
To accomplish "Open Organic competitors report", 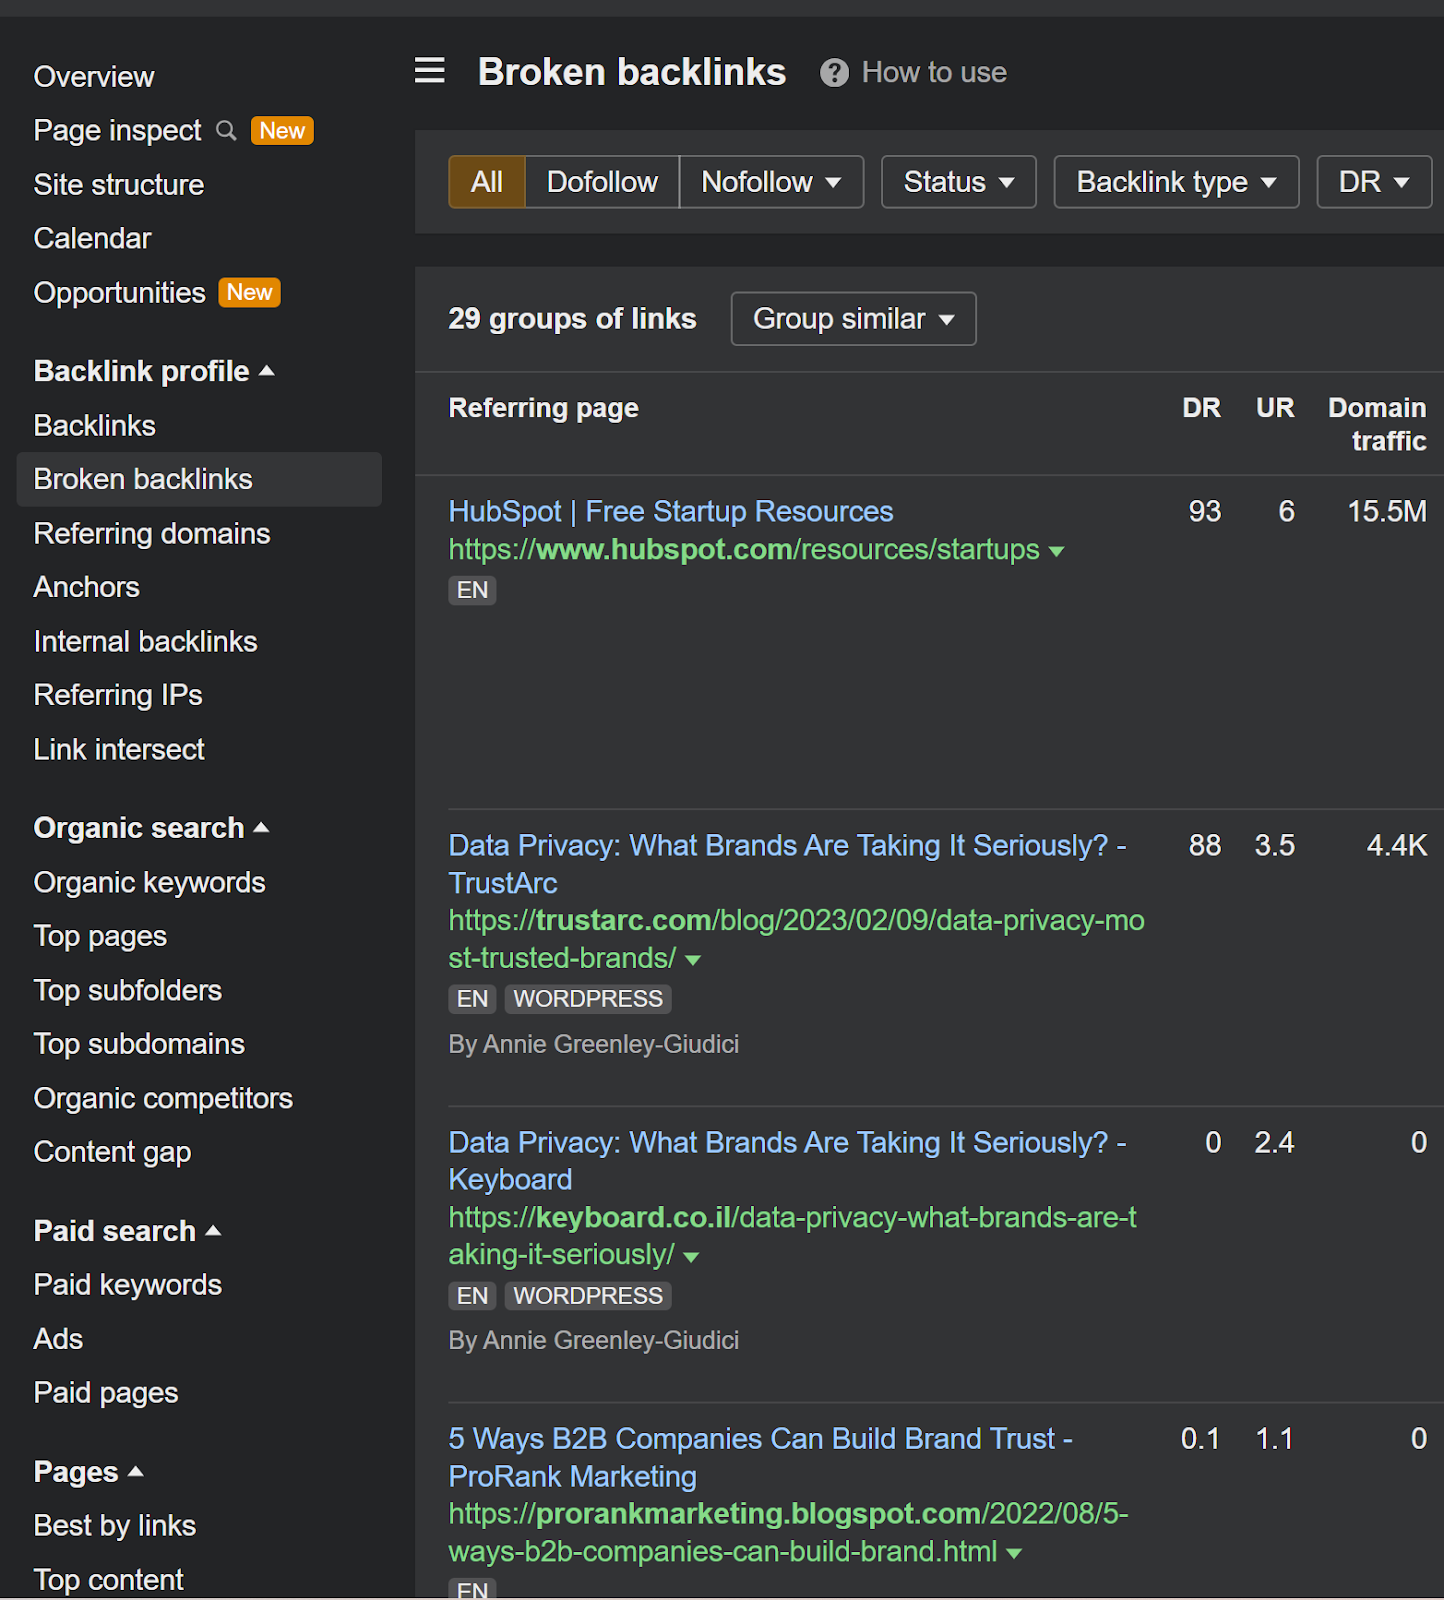I will 163,1099.
